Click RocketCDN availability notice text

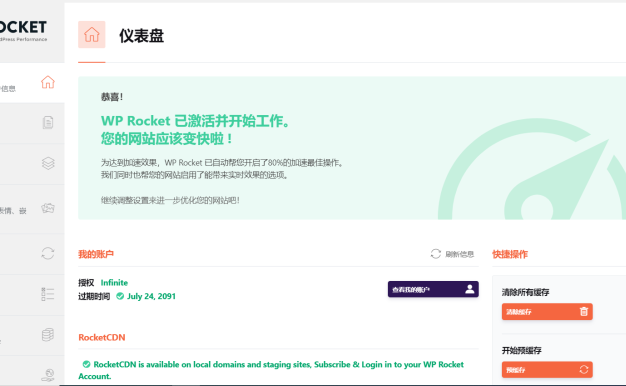click(x=271, y=370)
